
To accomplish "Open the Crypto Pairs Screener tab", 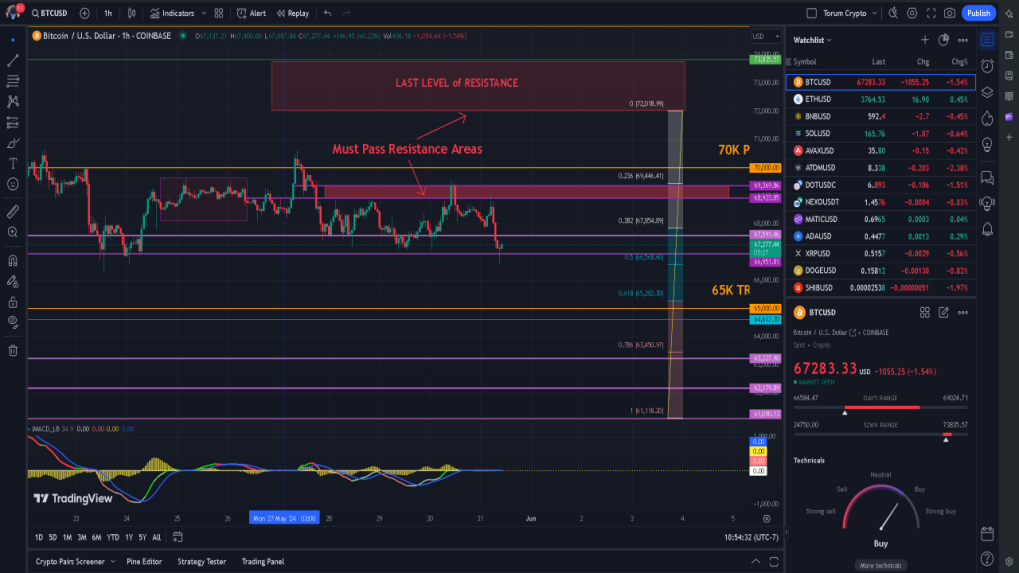I will pyautogui.click(x=70, y=561).
